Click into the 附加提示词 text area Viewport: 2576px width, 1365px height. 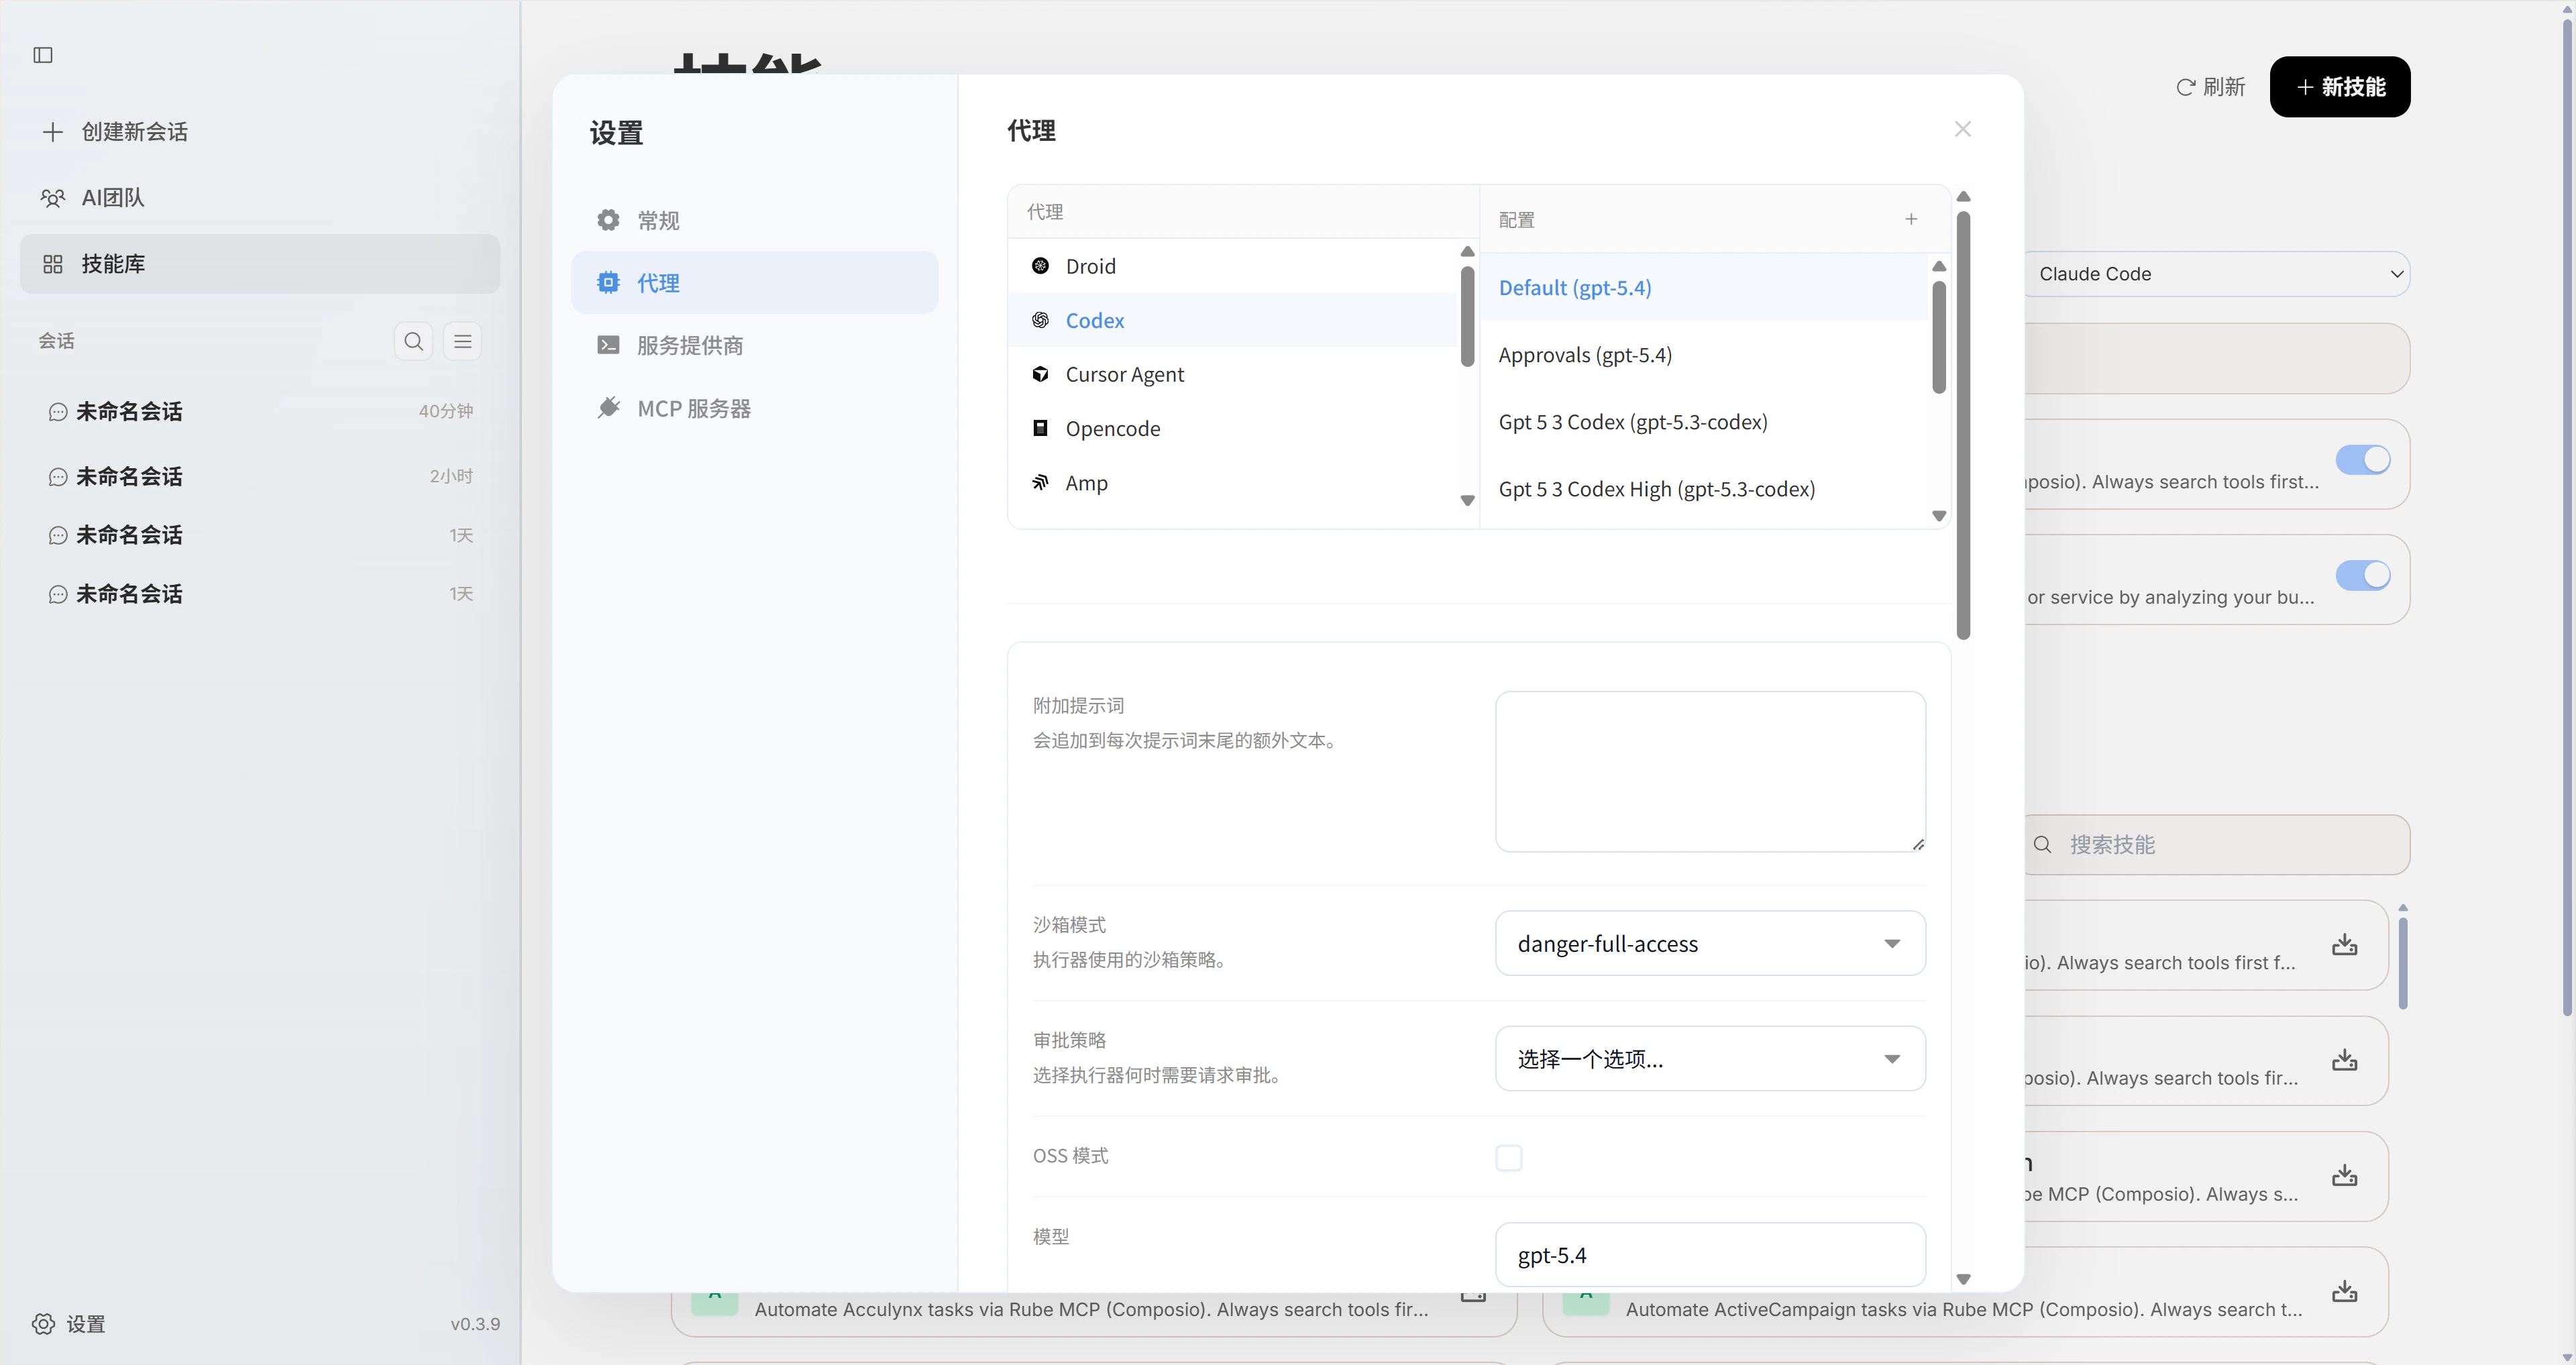click(1710, 771)
